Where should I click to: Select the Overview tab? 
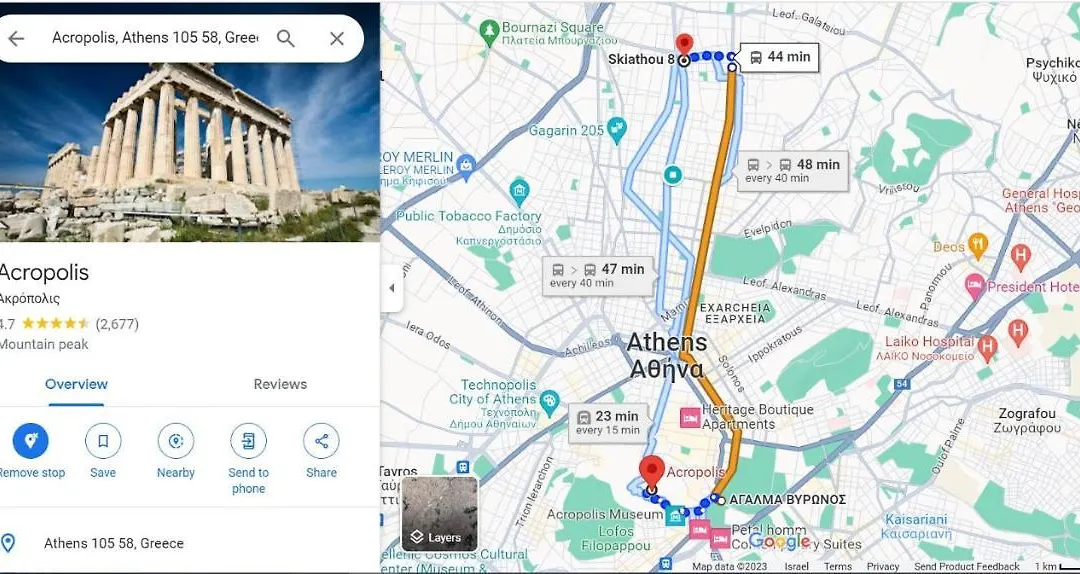click(x=76, y=385)
